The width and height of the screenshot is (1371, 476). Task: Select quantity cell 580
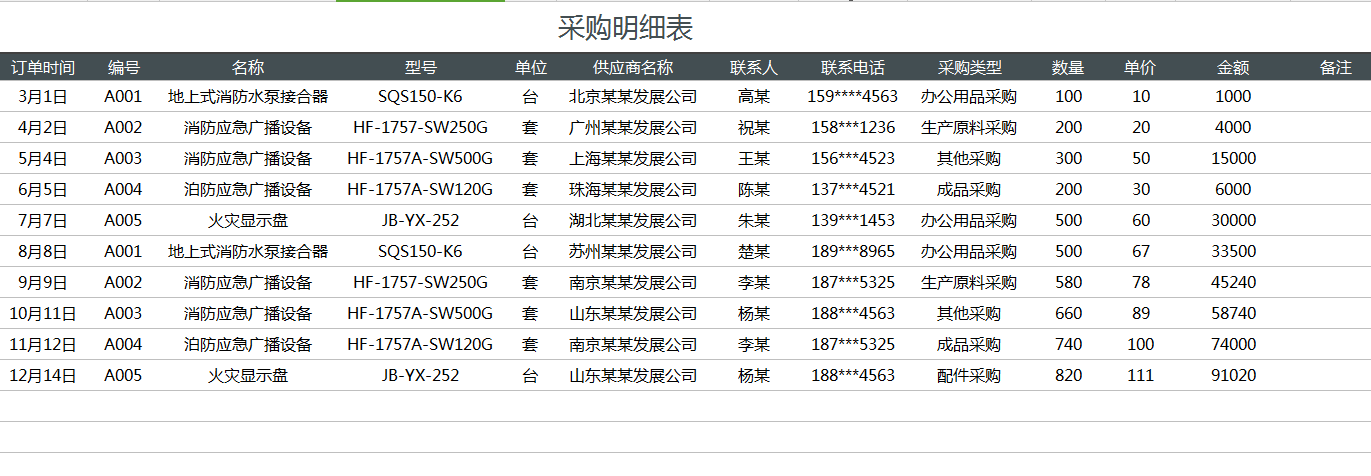[1068, 283]
